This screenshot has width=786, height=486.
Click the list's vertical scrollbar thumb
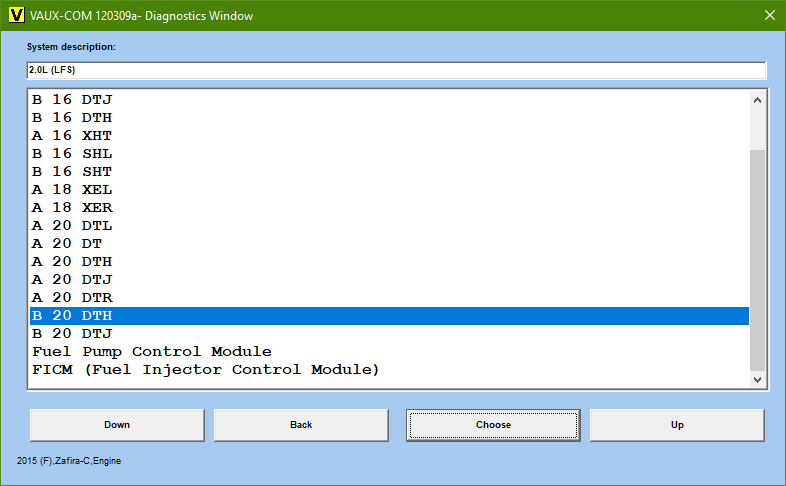(x=757, y=260)
